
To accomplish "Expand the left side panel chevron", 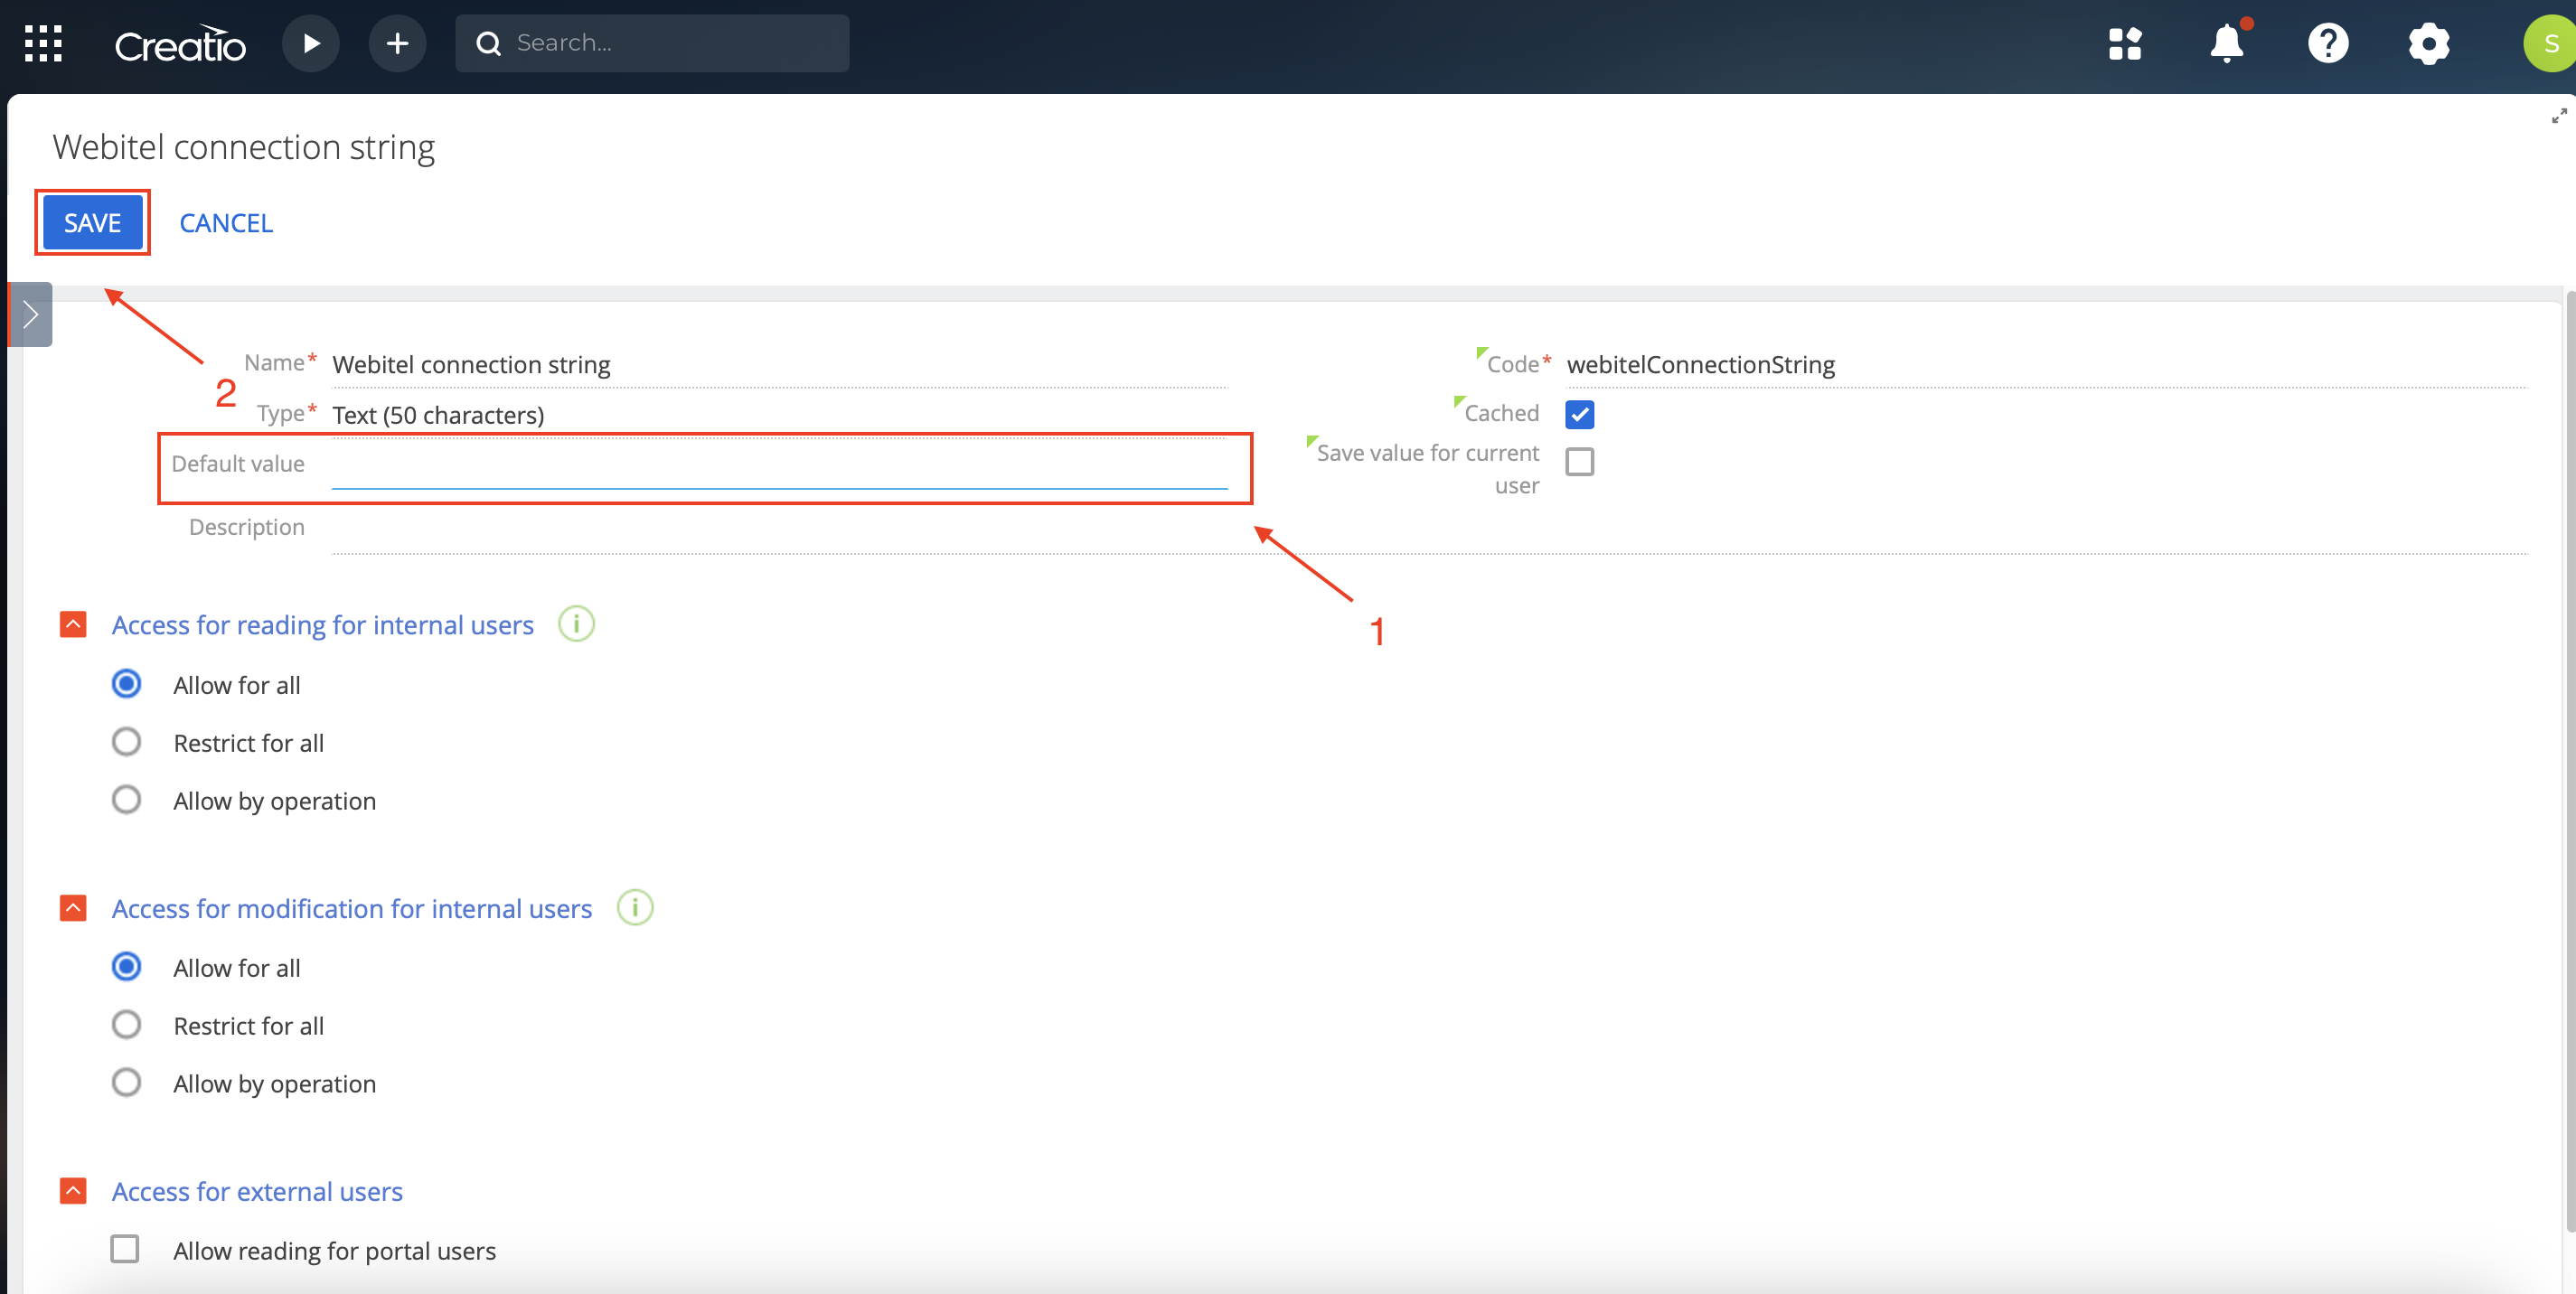I will click(x=30, y=314).
